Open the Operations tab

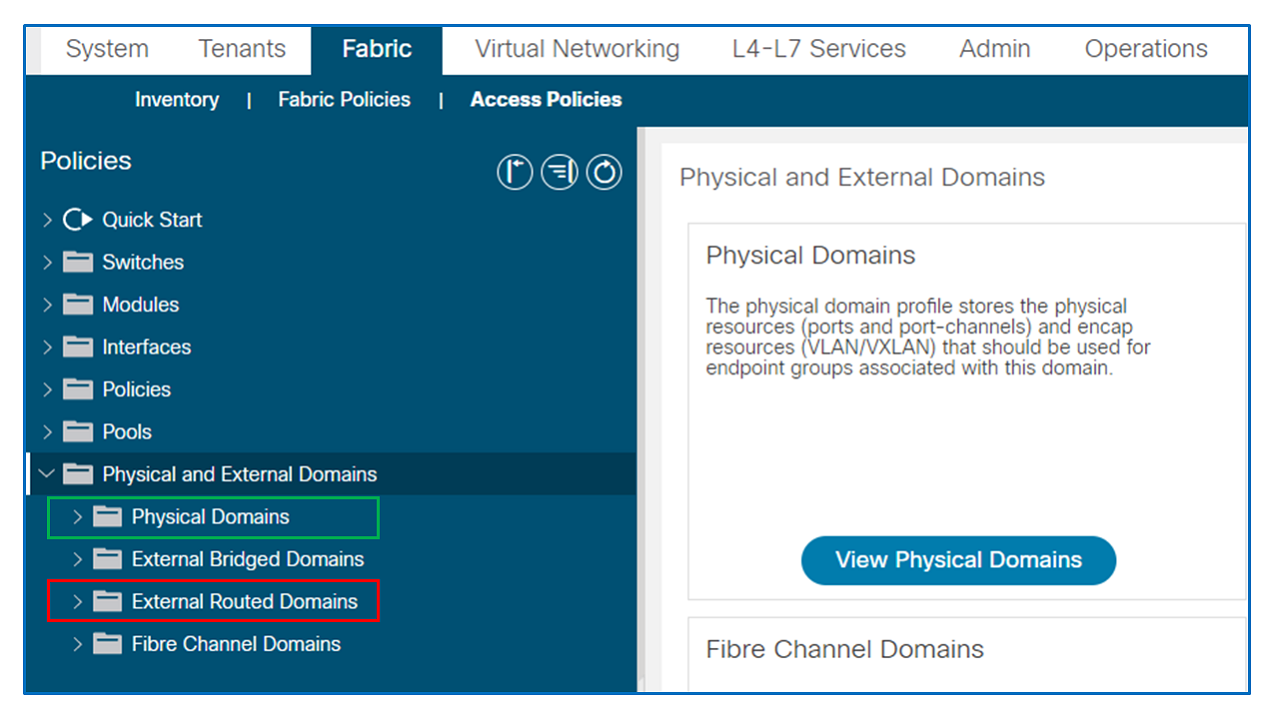(x=1146, y=49)
